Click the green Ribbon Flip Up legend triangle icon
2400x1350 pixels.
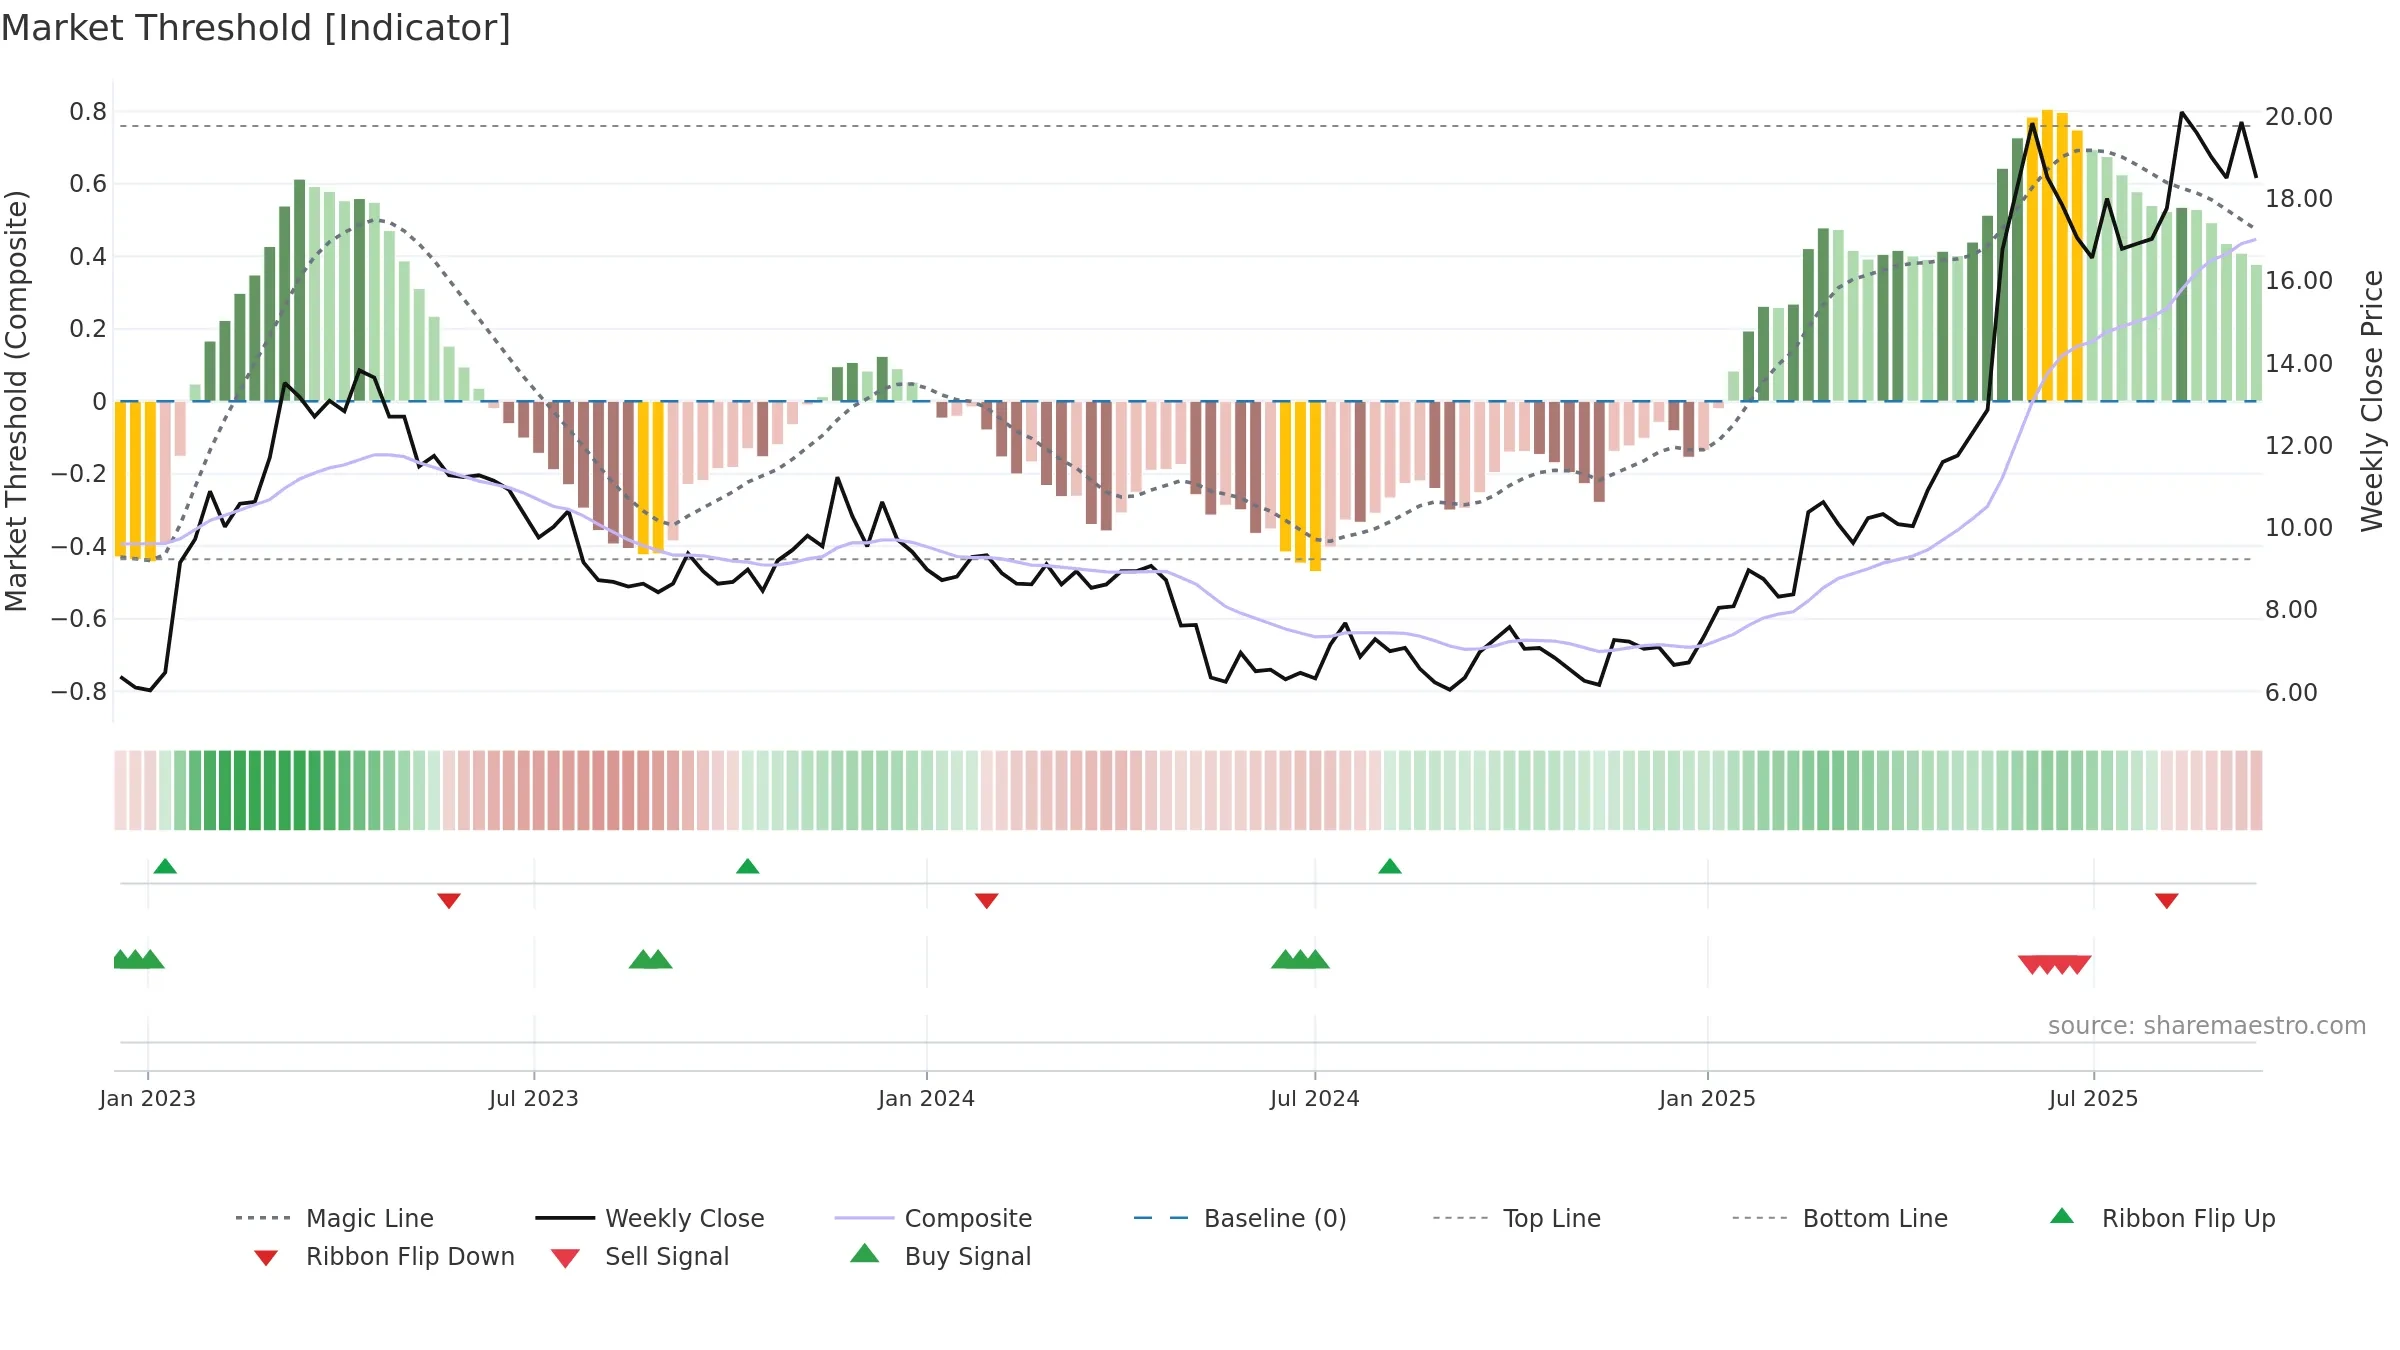click(2062, 1216)
